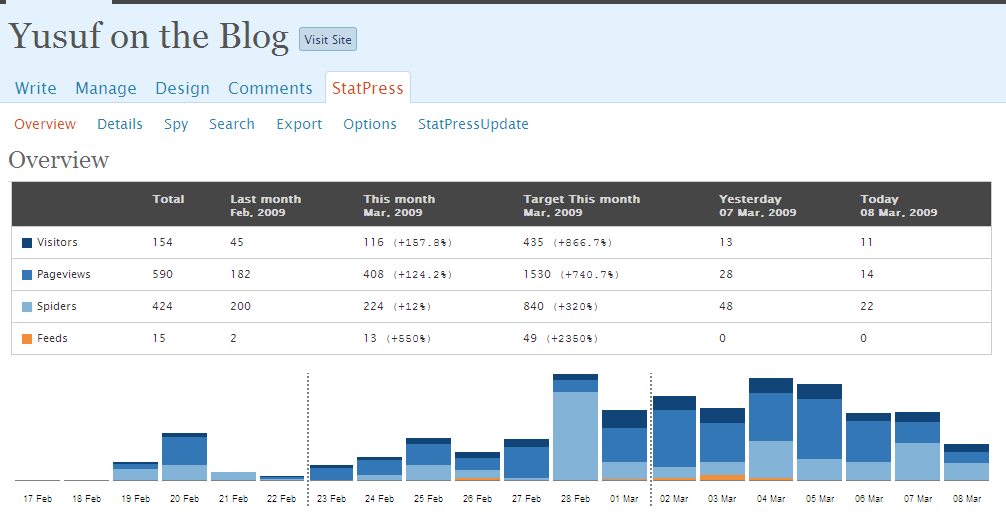Click the Spiders last month value 200
This screenshot has height=518, width=1006.
[241, 306]
